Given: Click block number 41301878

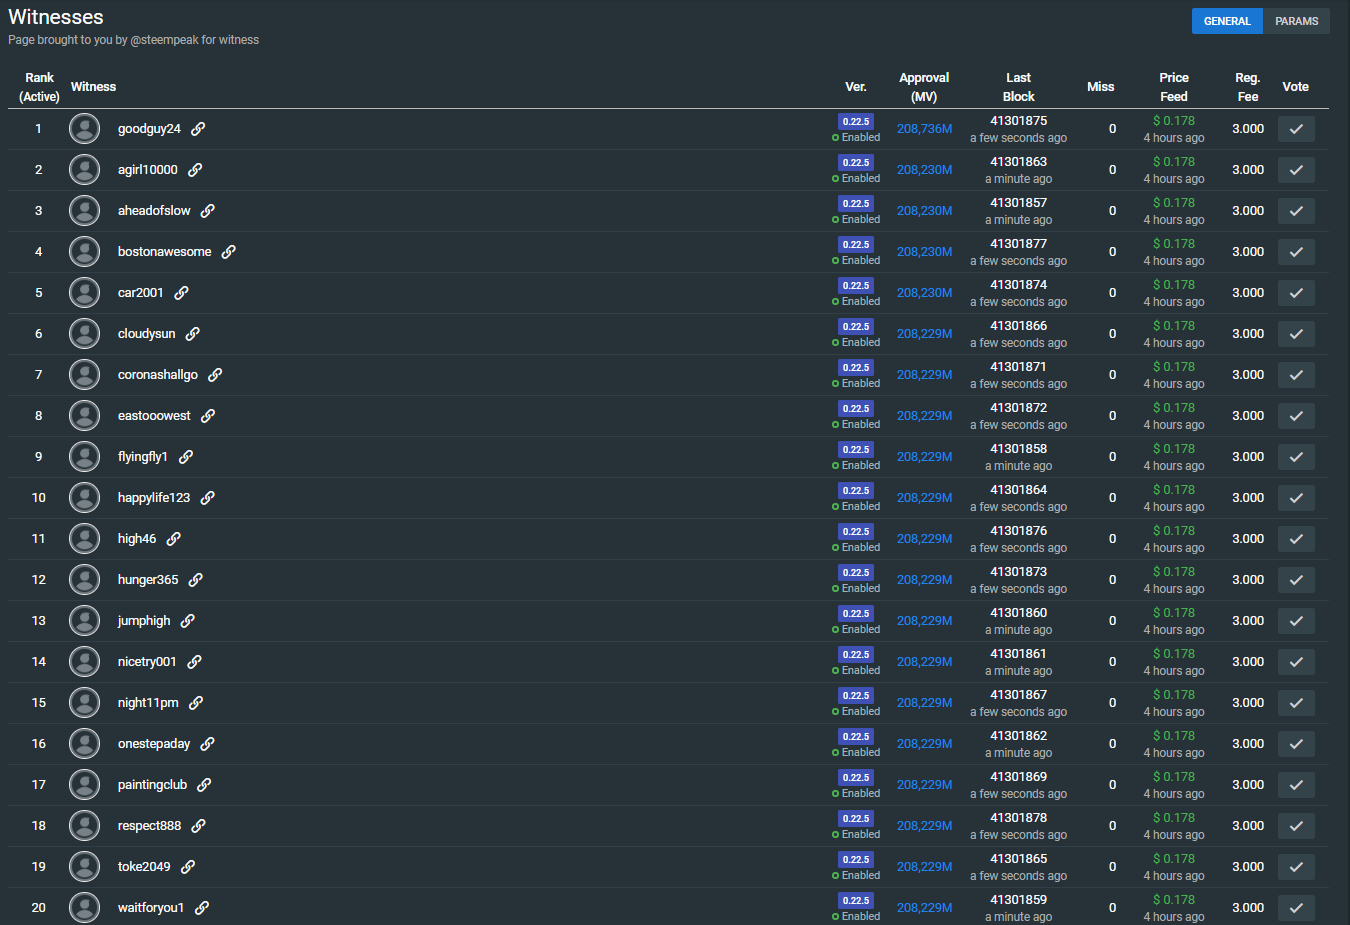Looking at the screenshot, I should pyautogui.click(x=1018, y=818).
